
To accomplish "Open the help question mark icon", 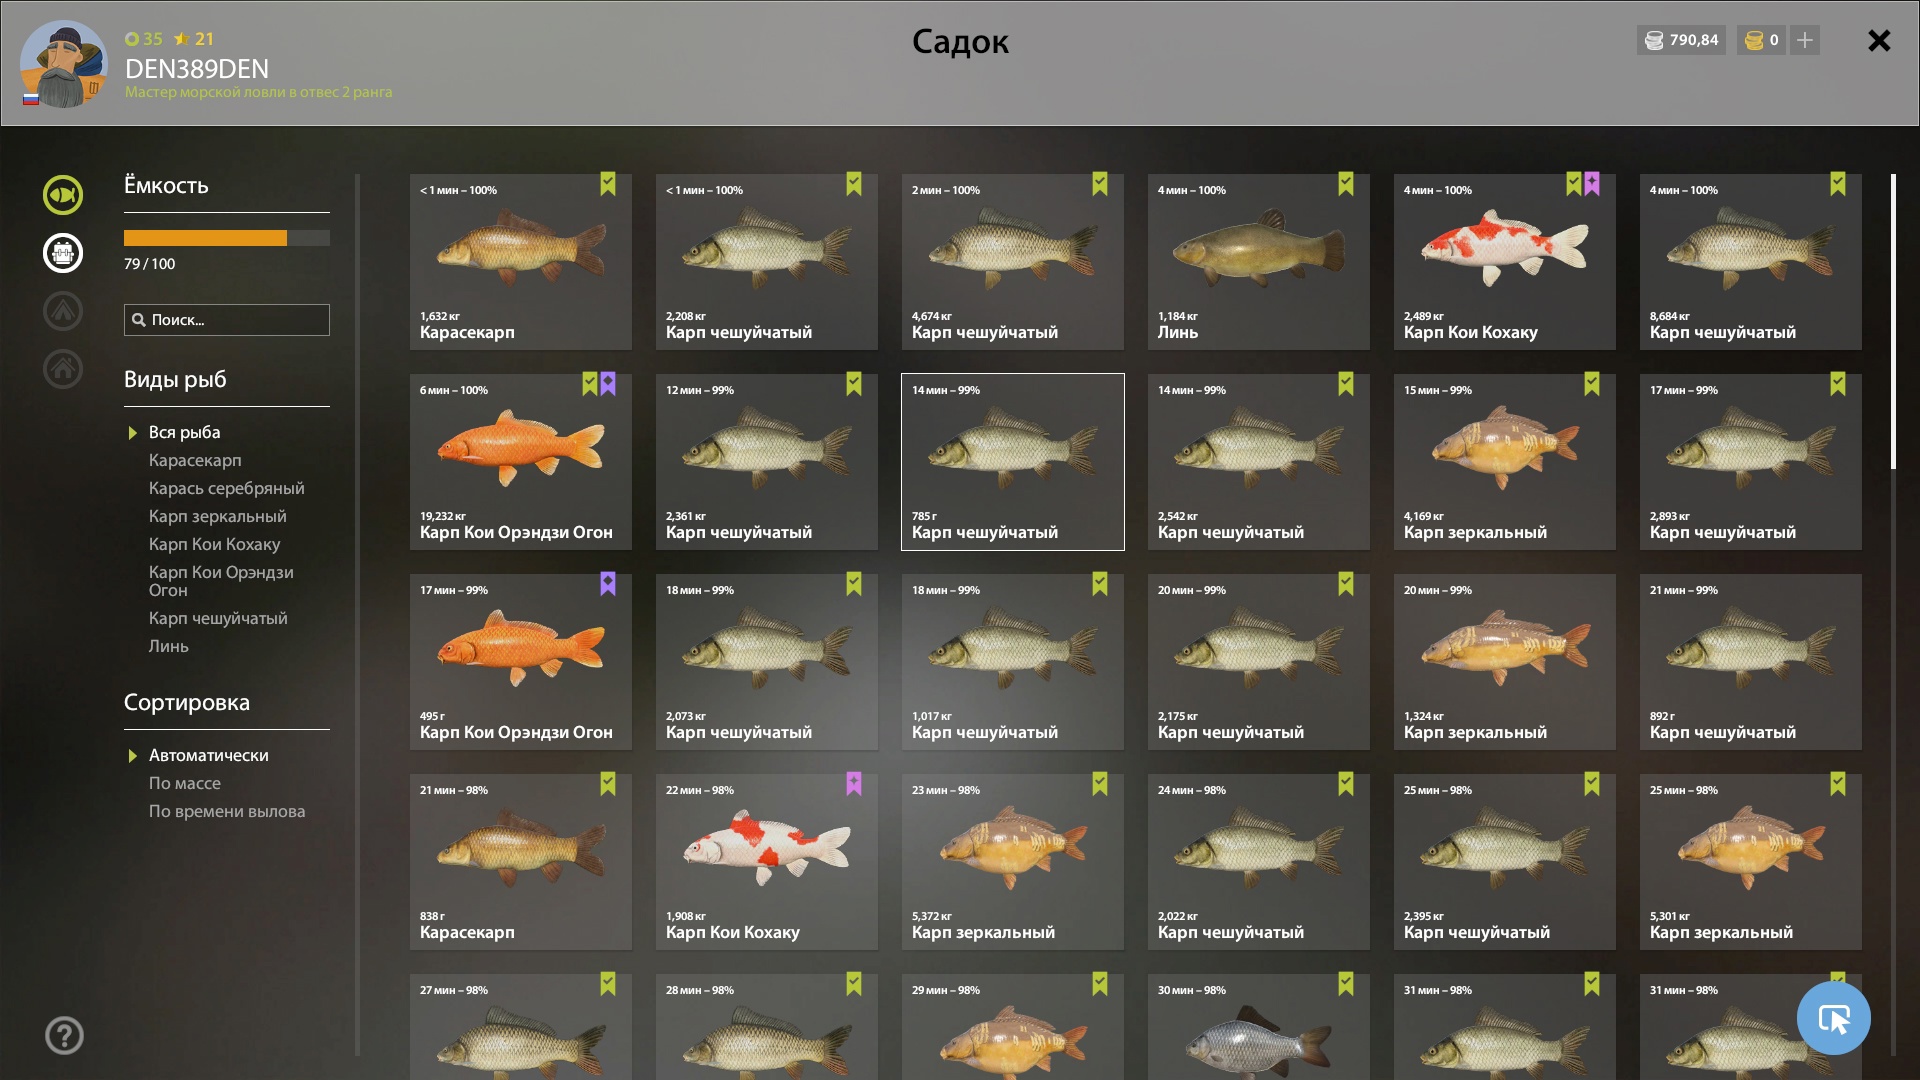I will click(64, 1036).
